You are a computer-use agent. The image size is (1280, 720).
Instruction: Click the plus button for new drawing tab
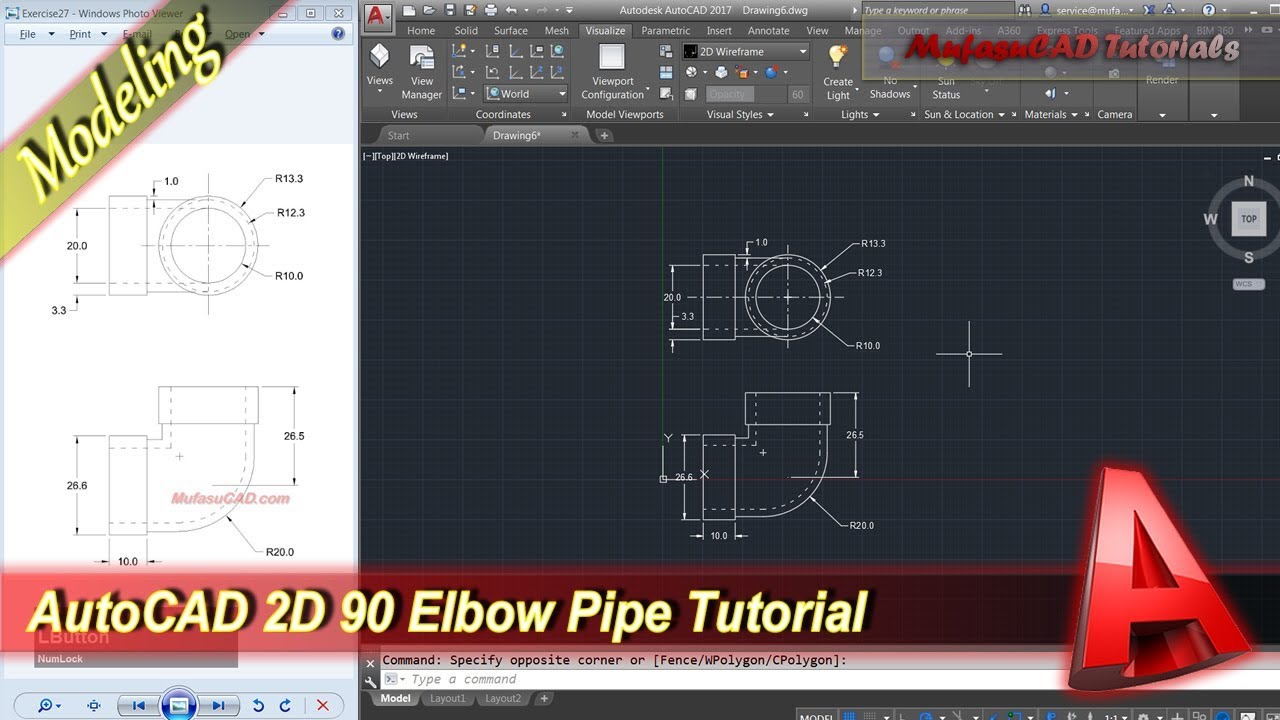[x=605, y=135]
